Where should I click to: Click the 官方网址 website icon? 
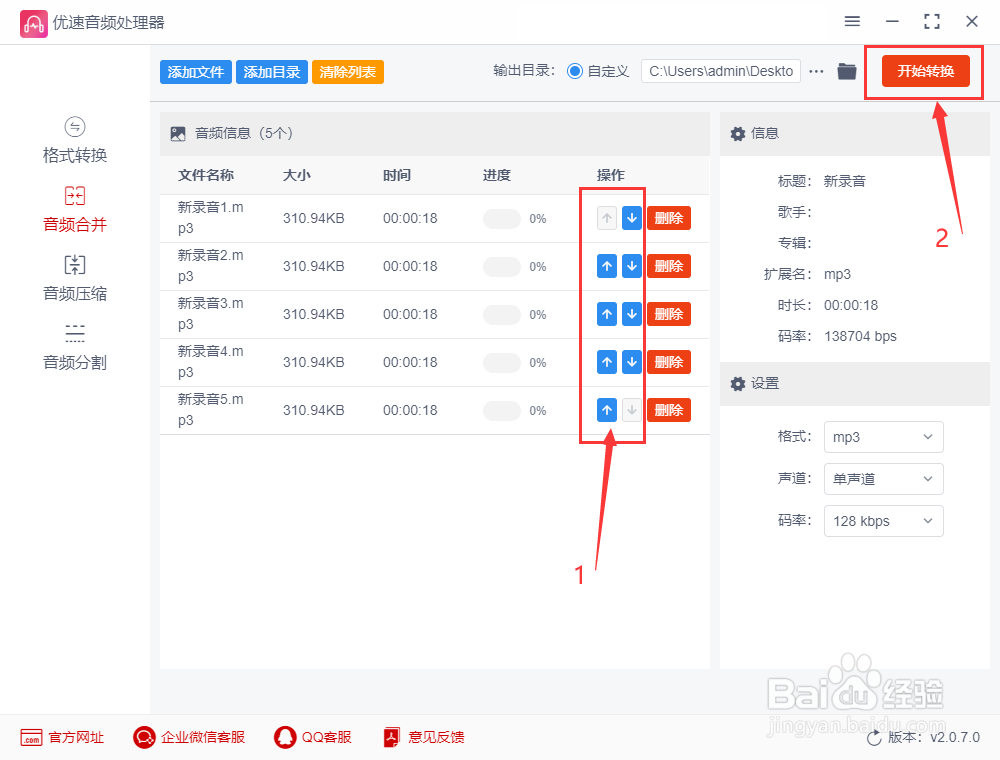pos(31,737)
